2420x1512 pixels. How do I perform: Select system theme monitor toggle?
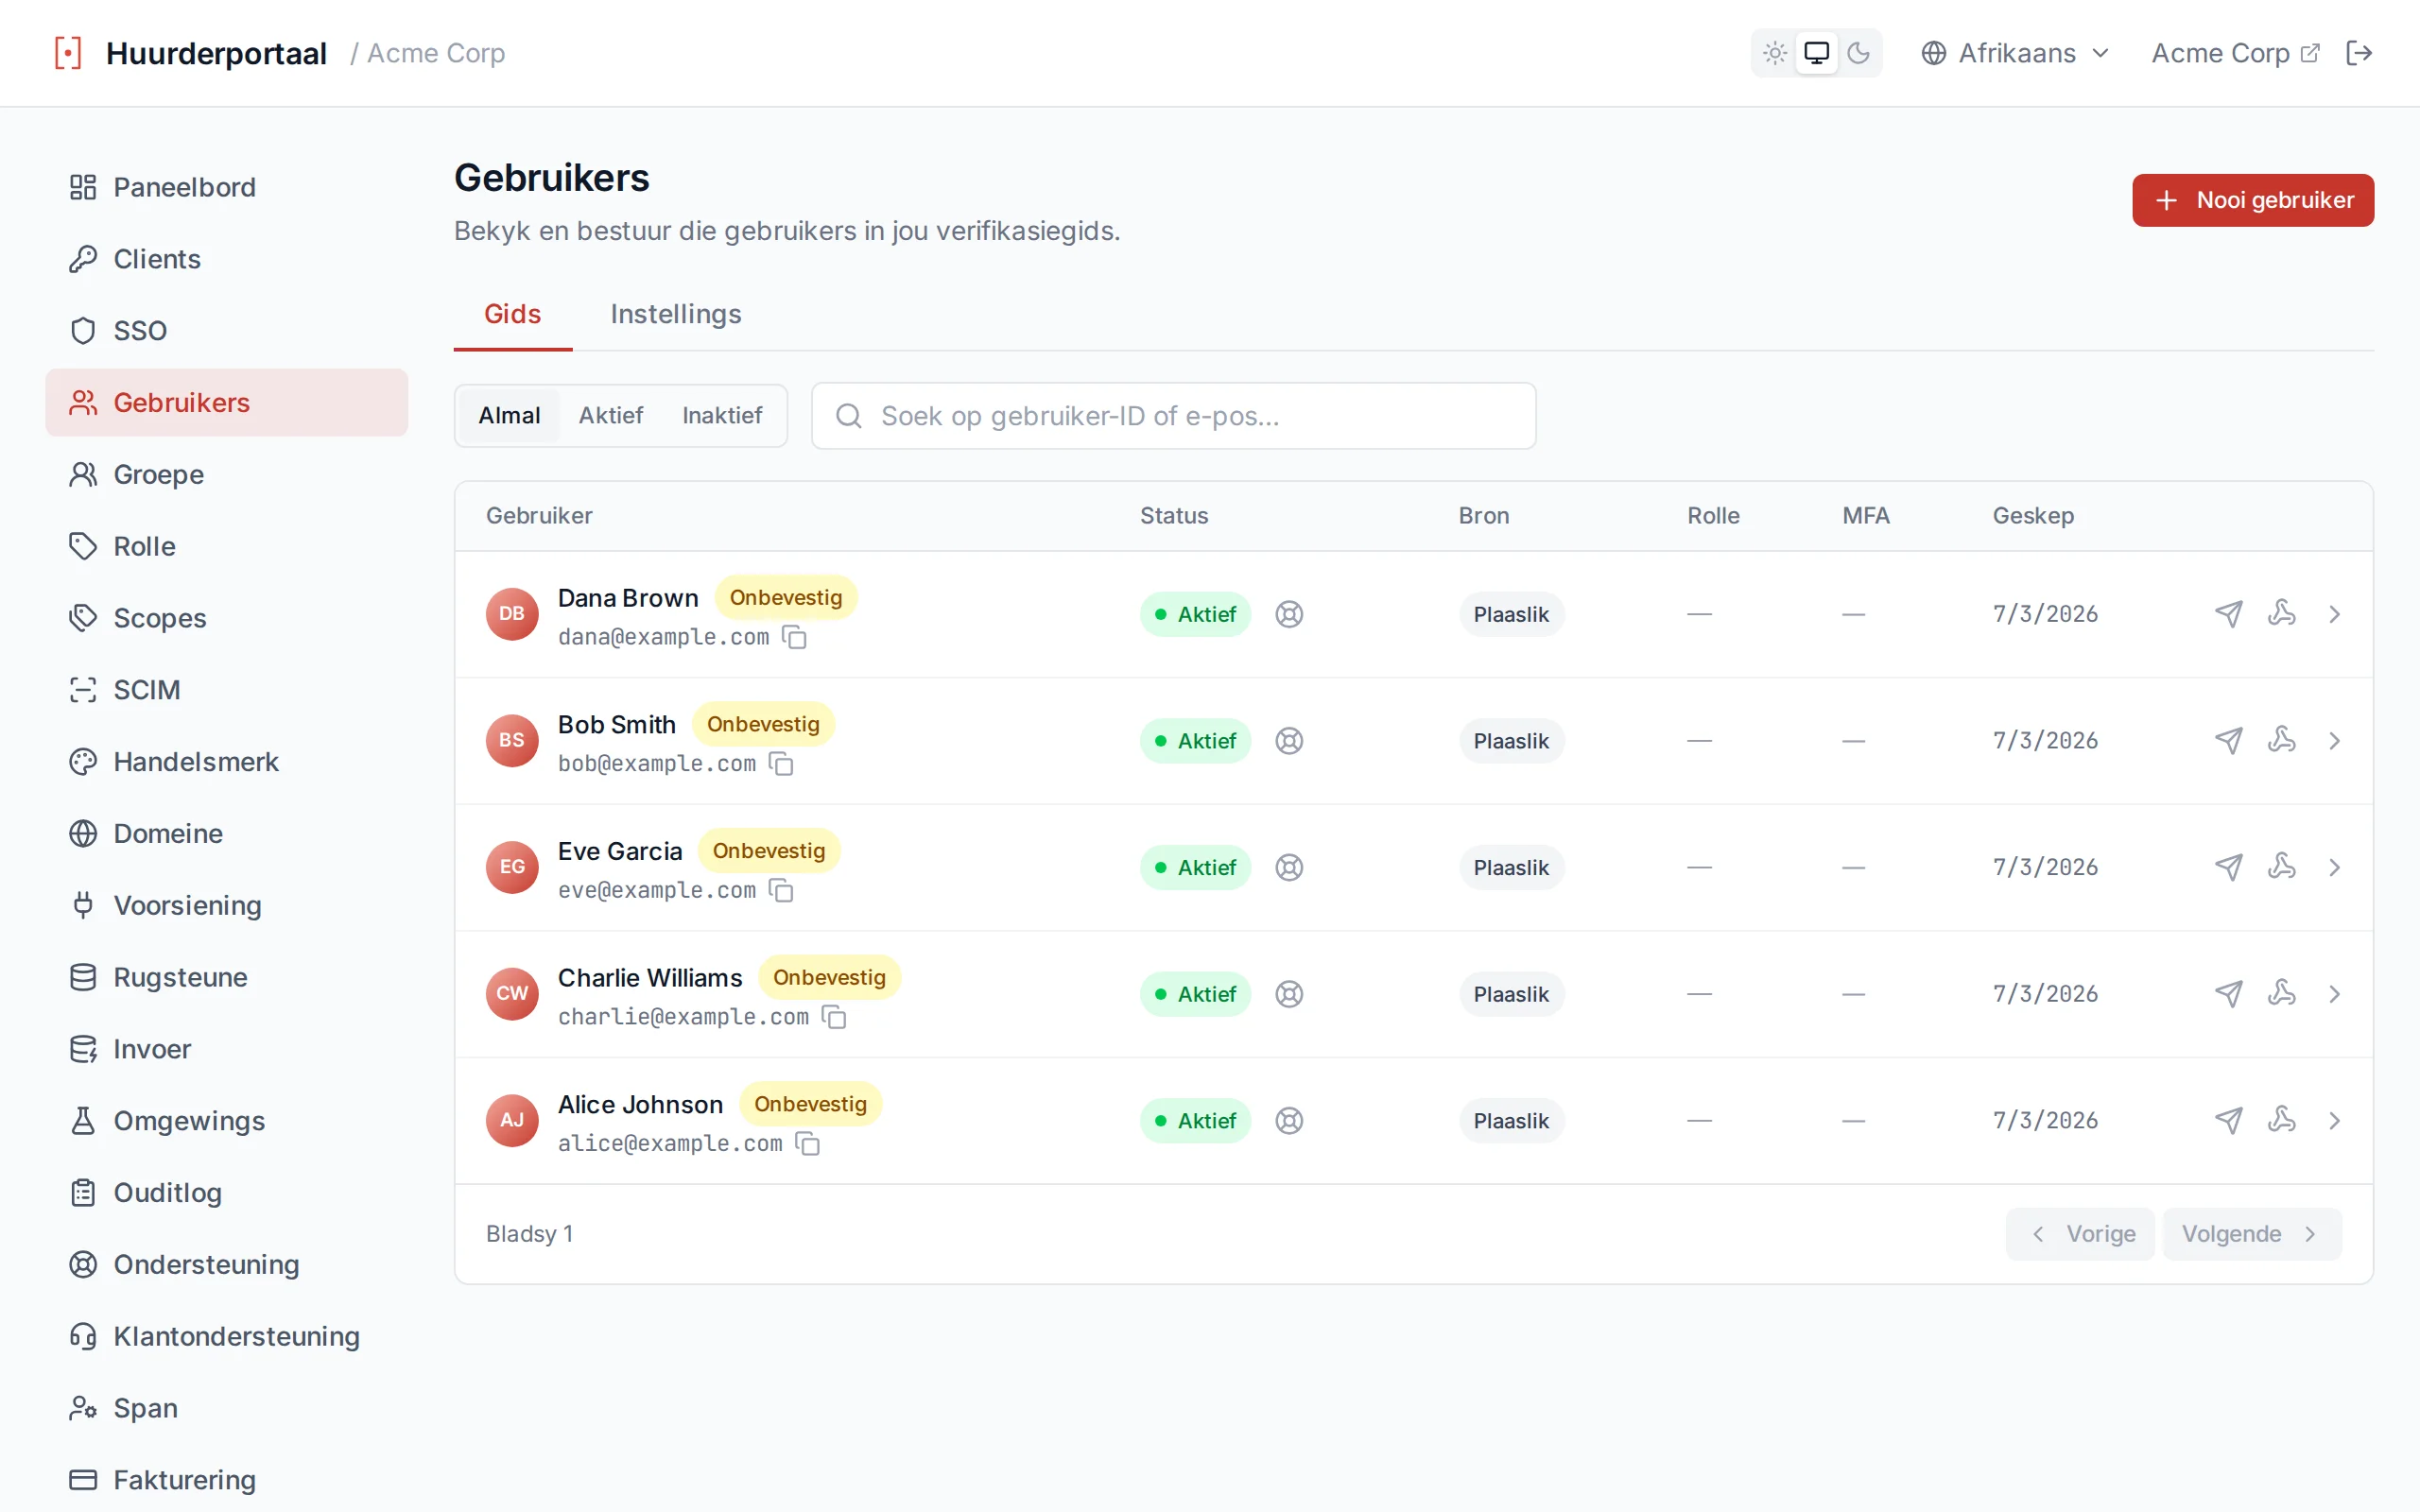pos(1816,53)
